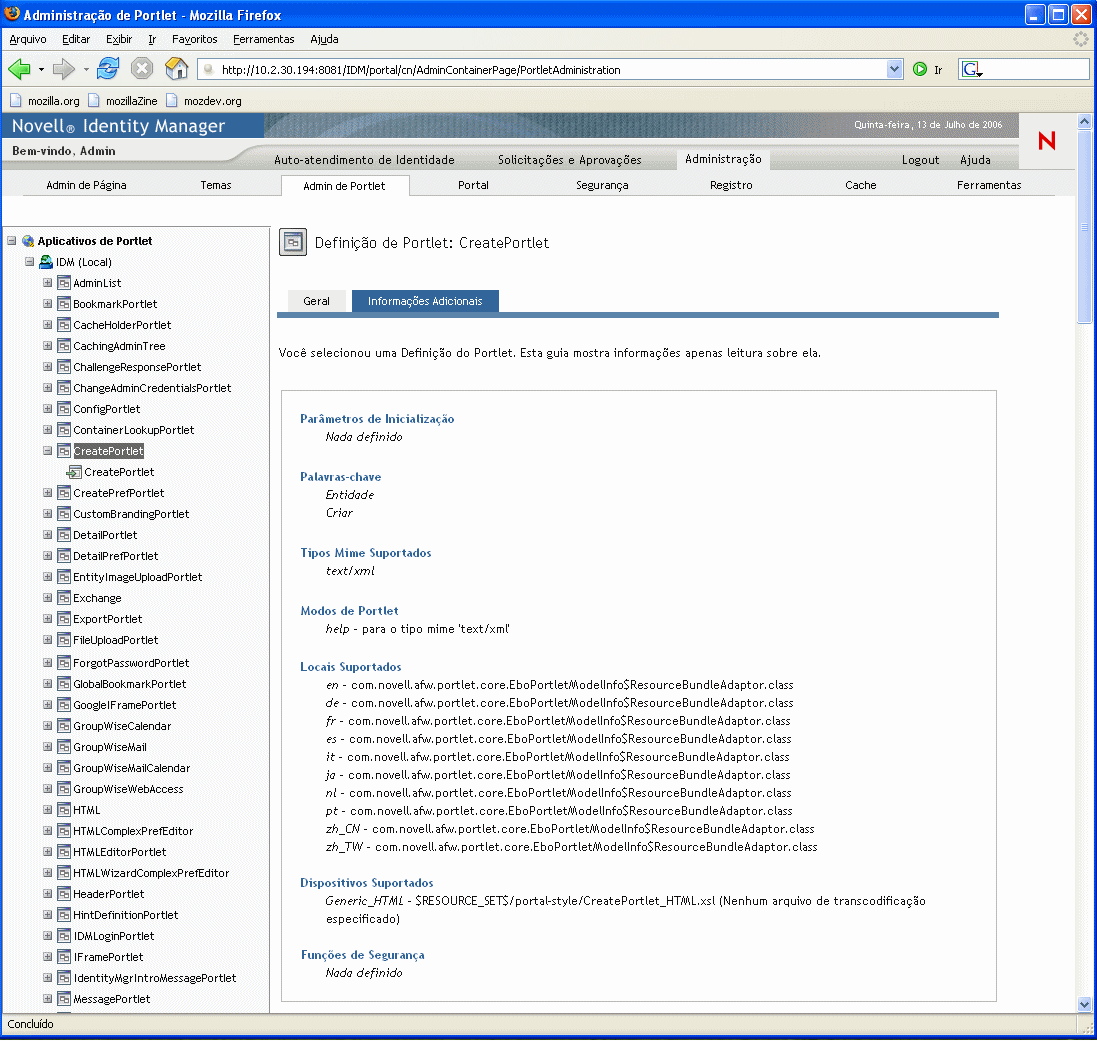This screenshot has height=1041, width=1097.
Task: Click the AdminList portlet icon in the tree
Action: point(64,283)
